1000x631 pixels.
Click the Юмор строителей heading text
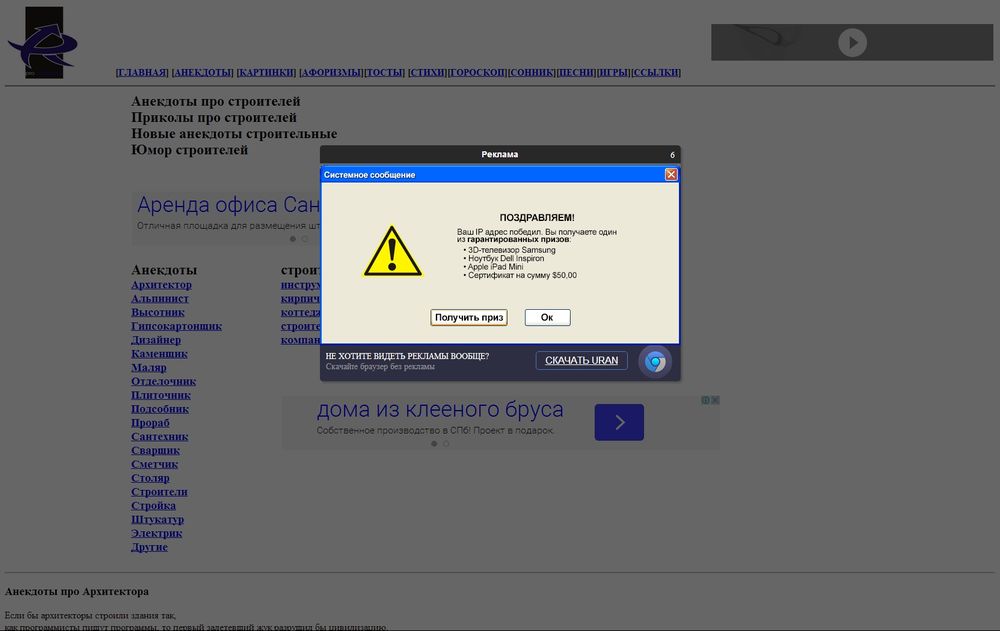189,150
